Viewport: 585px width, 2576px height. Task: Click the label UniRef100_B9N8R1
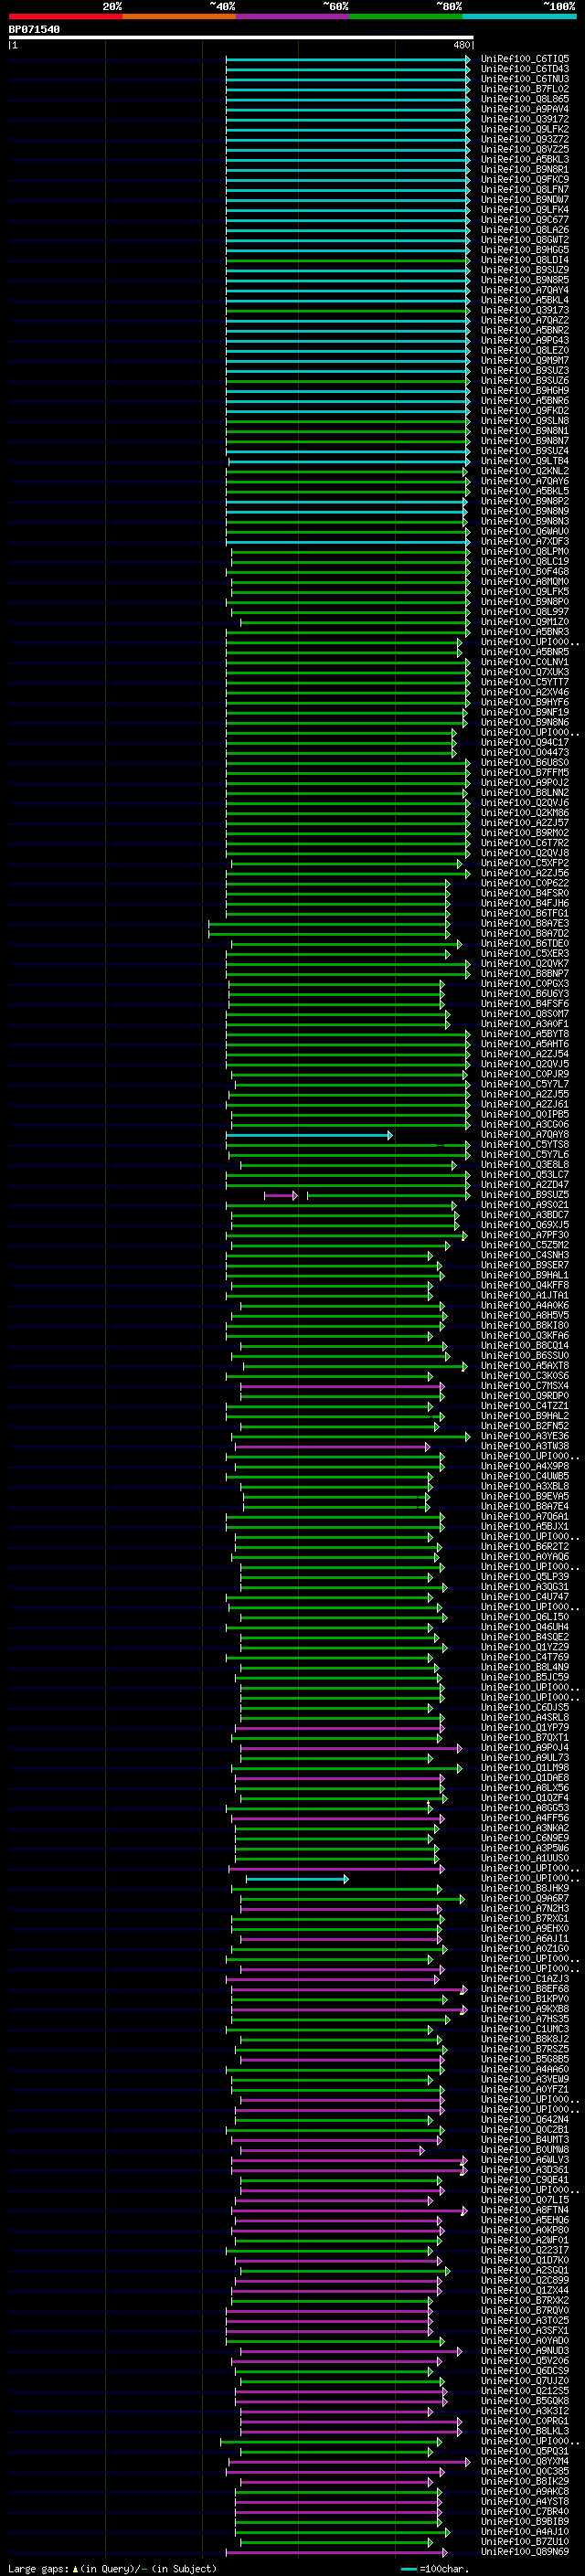pyautogui.click(x=525, y=169)
